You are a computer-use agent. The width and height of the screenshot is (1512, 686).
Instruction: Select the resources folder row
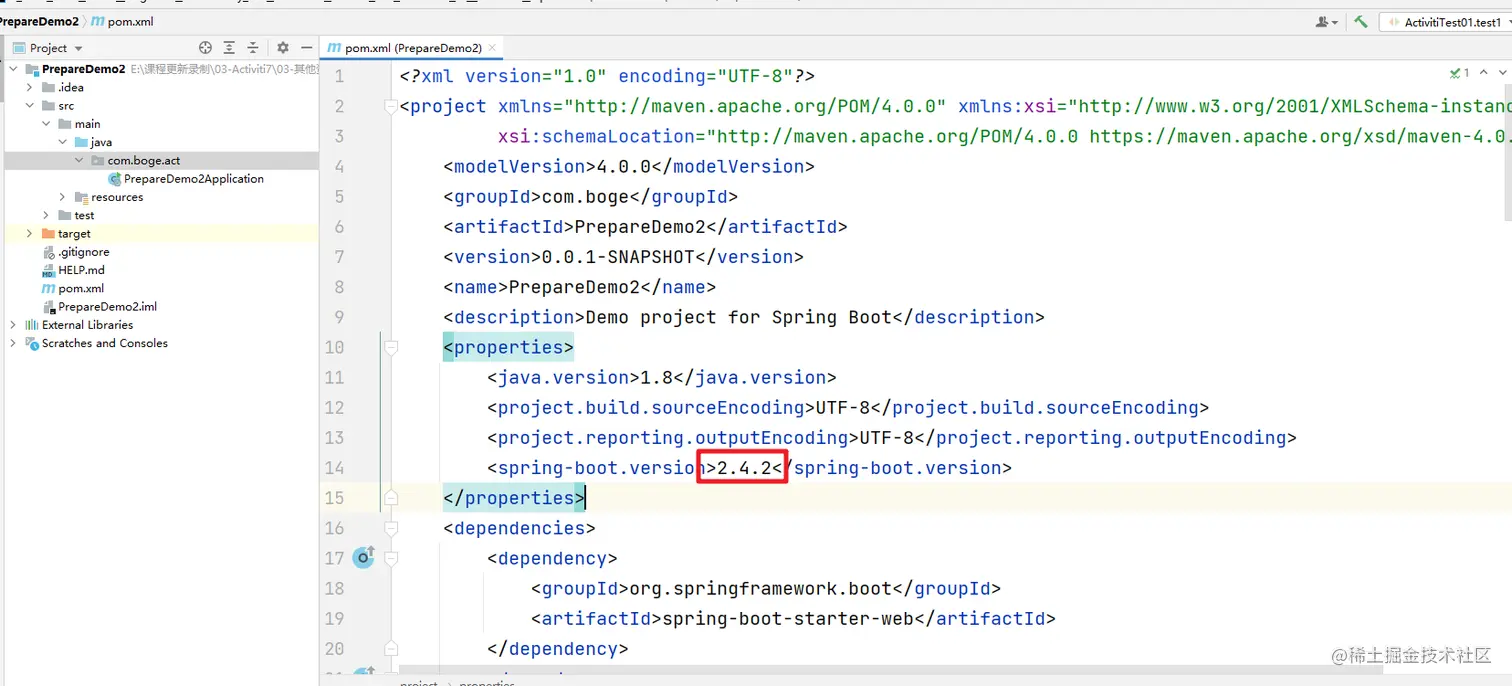(x=161, y=197)
